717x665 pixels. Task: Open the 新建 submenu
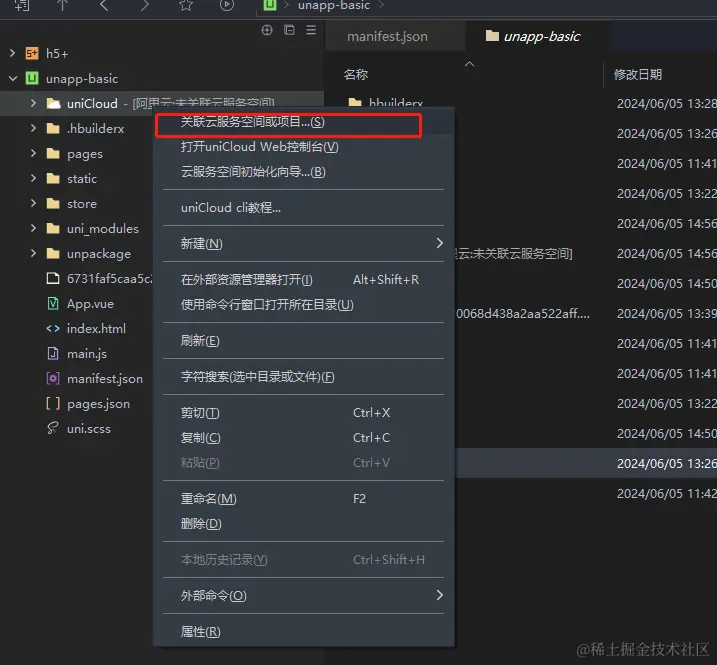coord(304,243)
